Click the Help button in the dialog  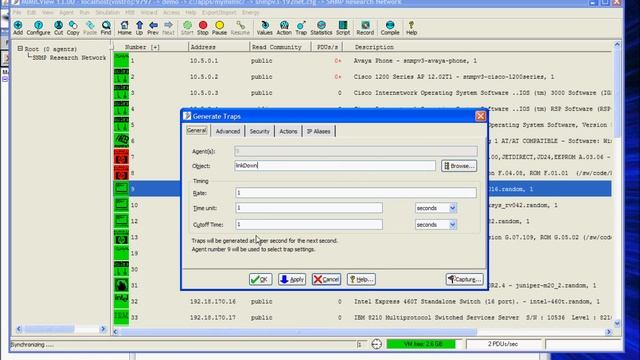click(x=361, y=279)
